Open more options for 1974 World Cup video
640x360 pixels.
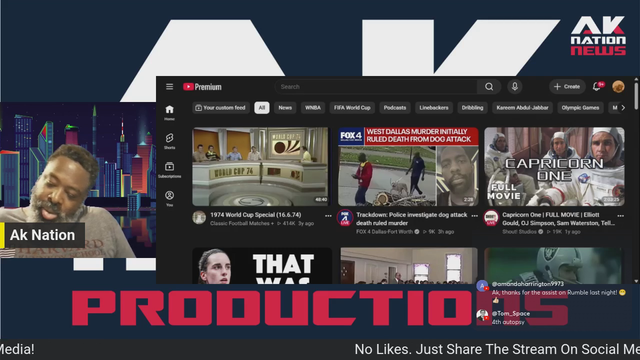(328, 216)
